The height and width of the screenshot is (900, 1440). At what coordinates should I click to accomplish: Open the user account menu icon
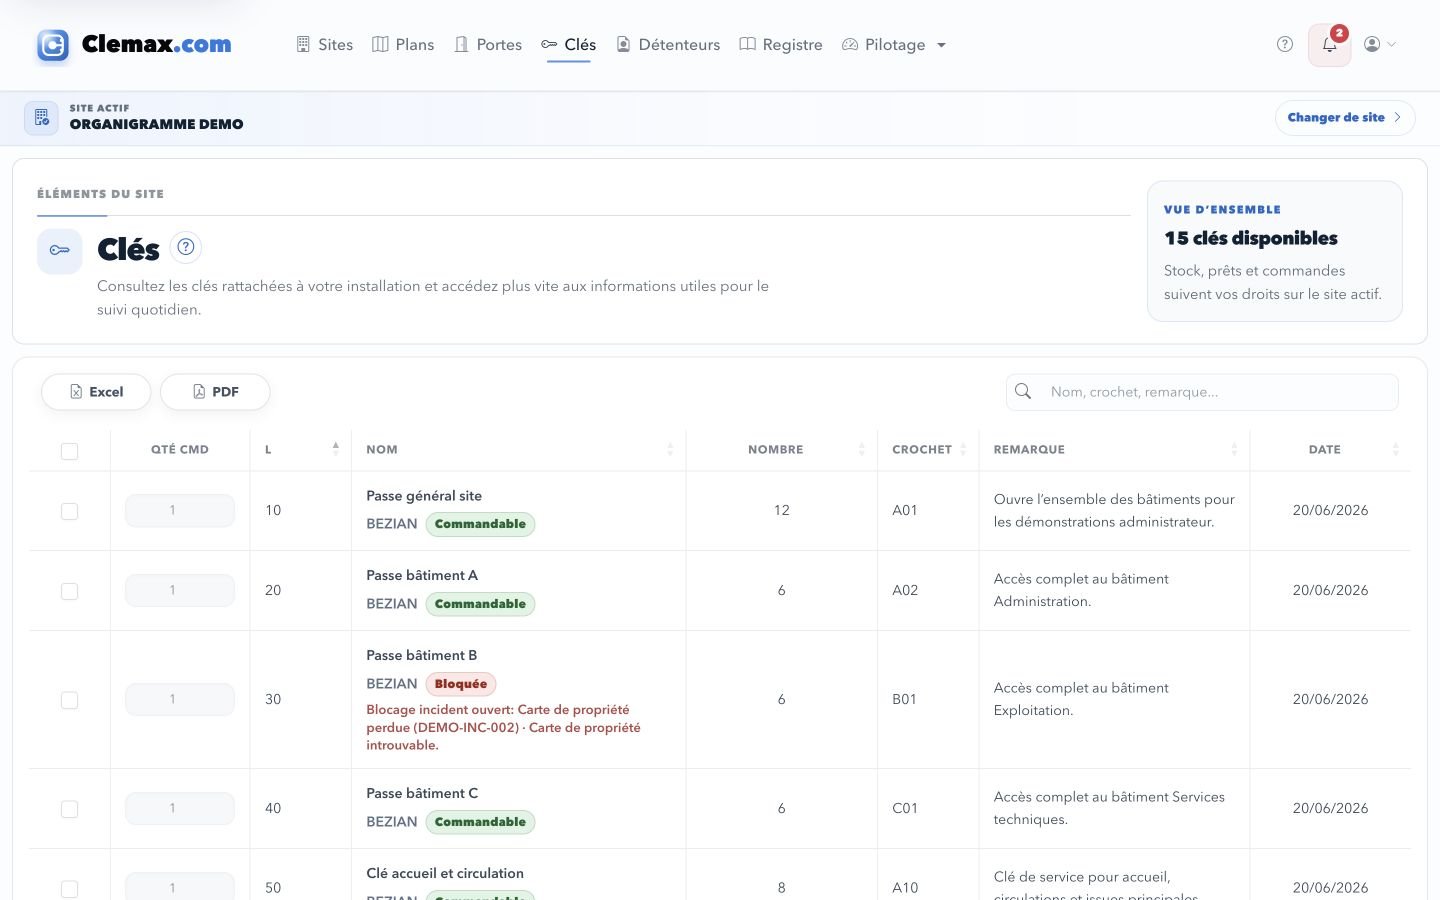[1380, 44]
